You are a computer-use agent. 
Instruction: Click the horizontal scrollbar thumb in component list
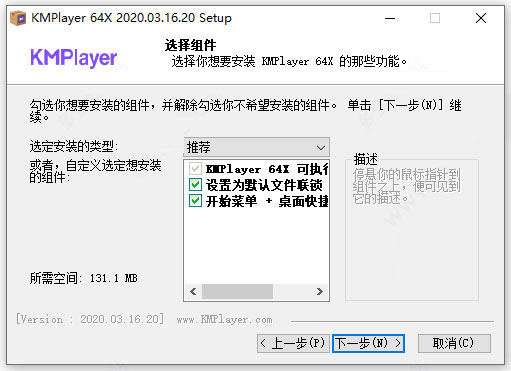click(237, 292)
